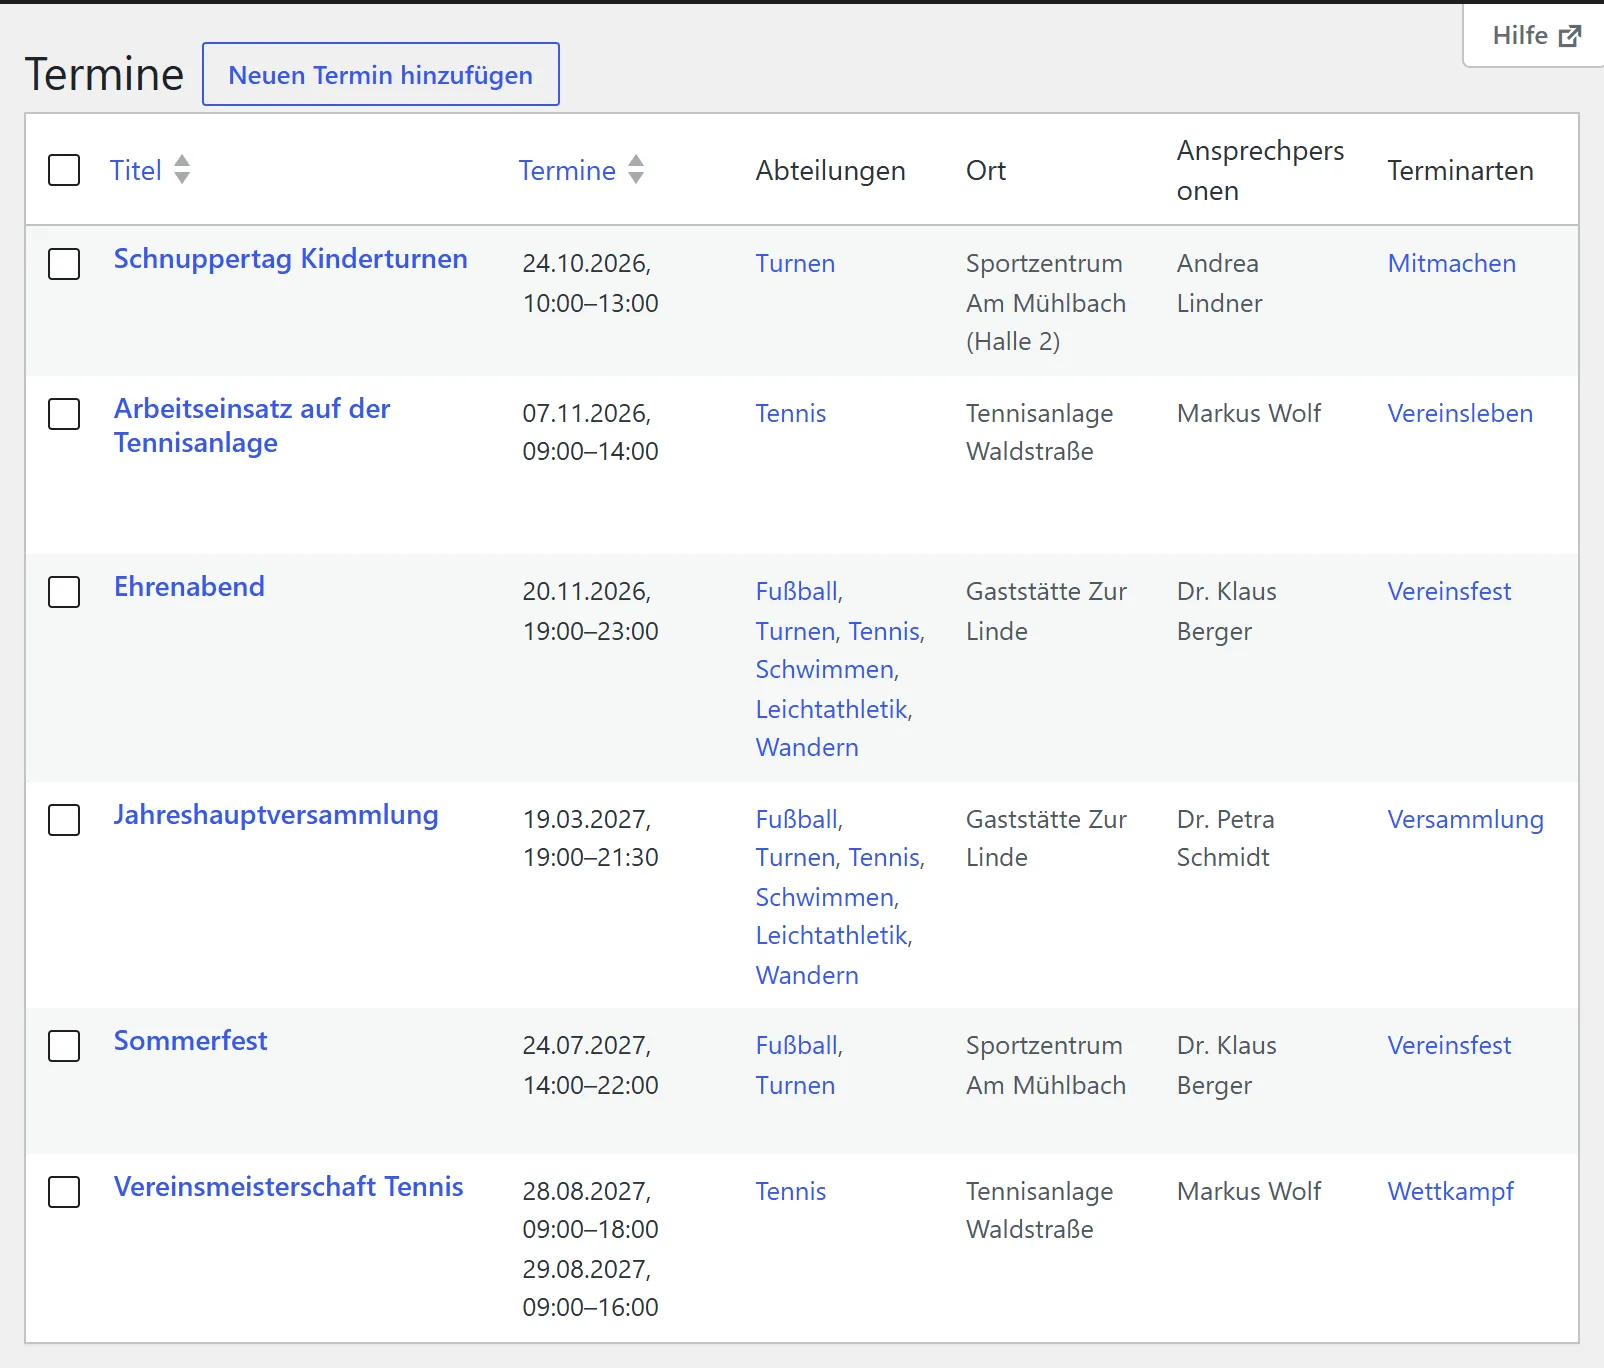The image size is (1604, 1368).
Task: Click the Termine column sort arrows
Action: point(636,169)
